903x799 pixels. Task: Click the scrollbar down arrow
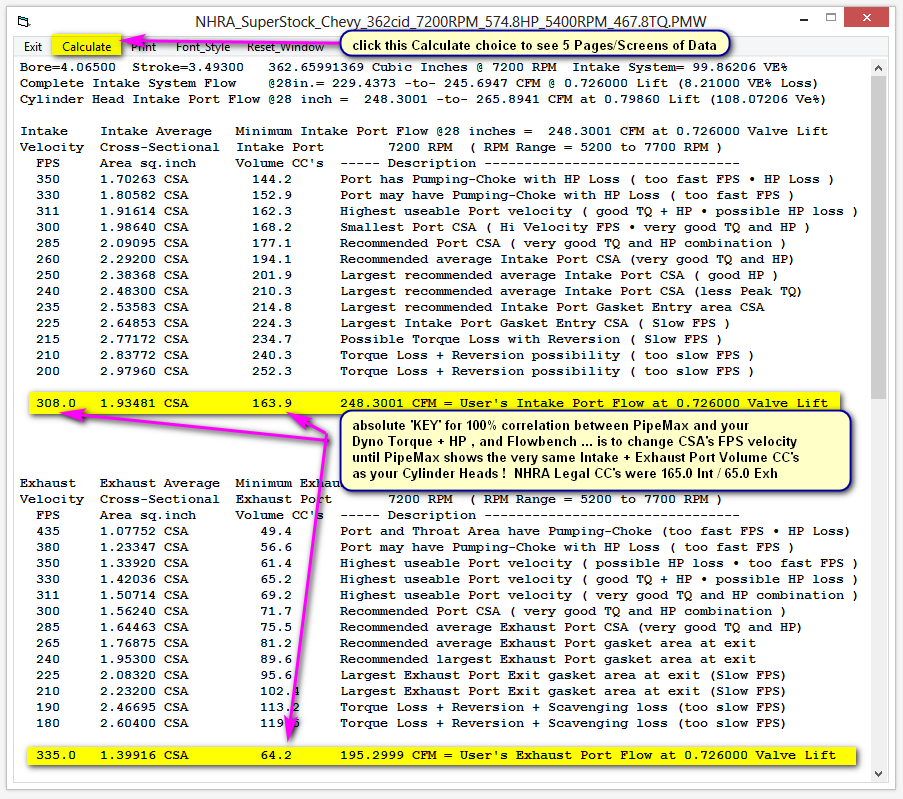point(878,774)
